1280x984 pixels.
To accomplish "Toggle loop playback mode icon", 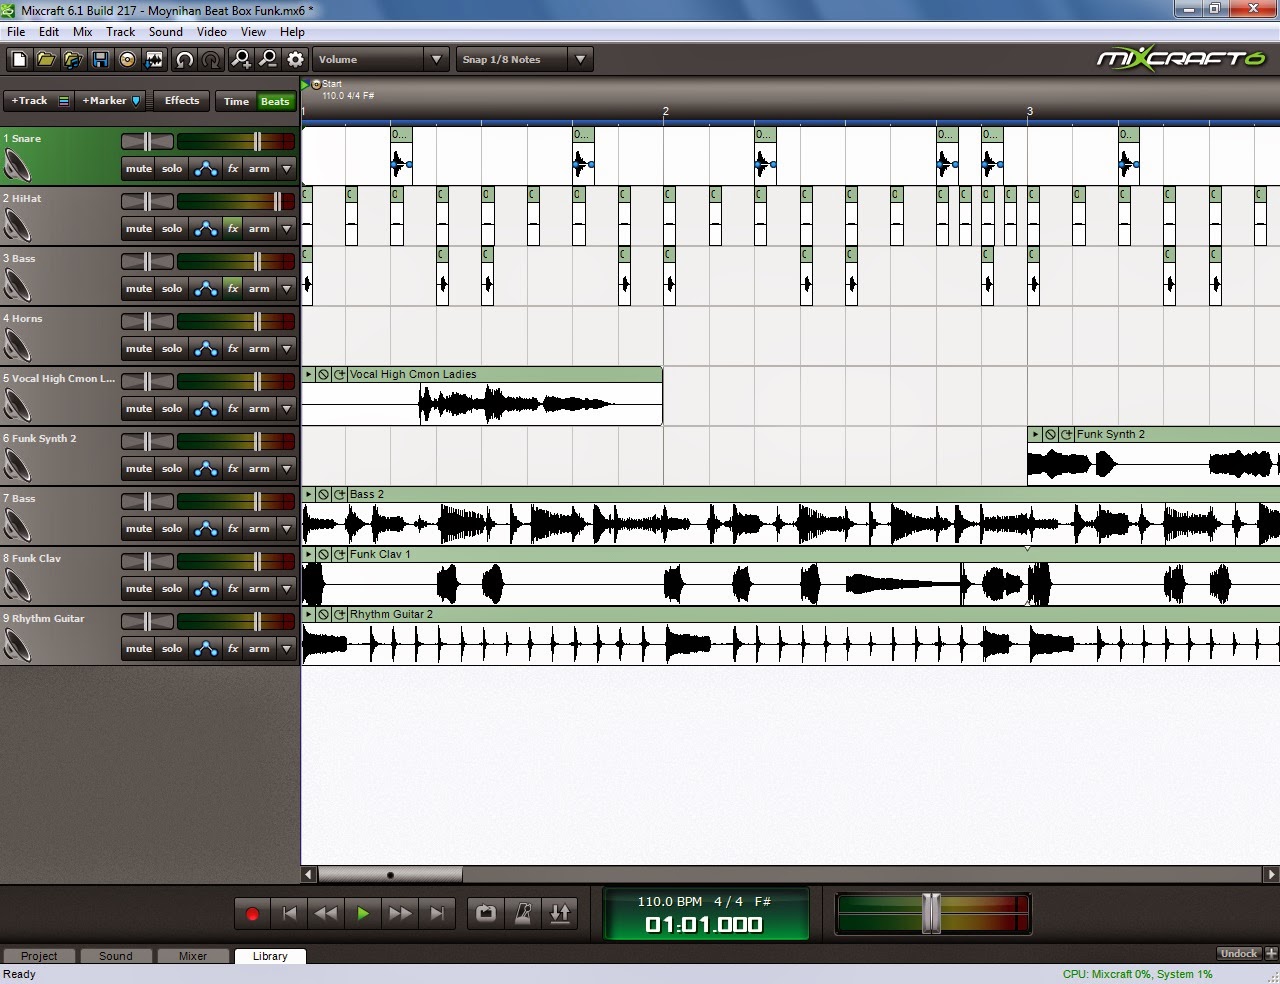I will 486,913.
